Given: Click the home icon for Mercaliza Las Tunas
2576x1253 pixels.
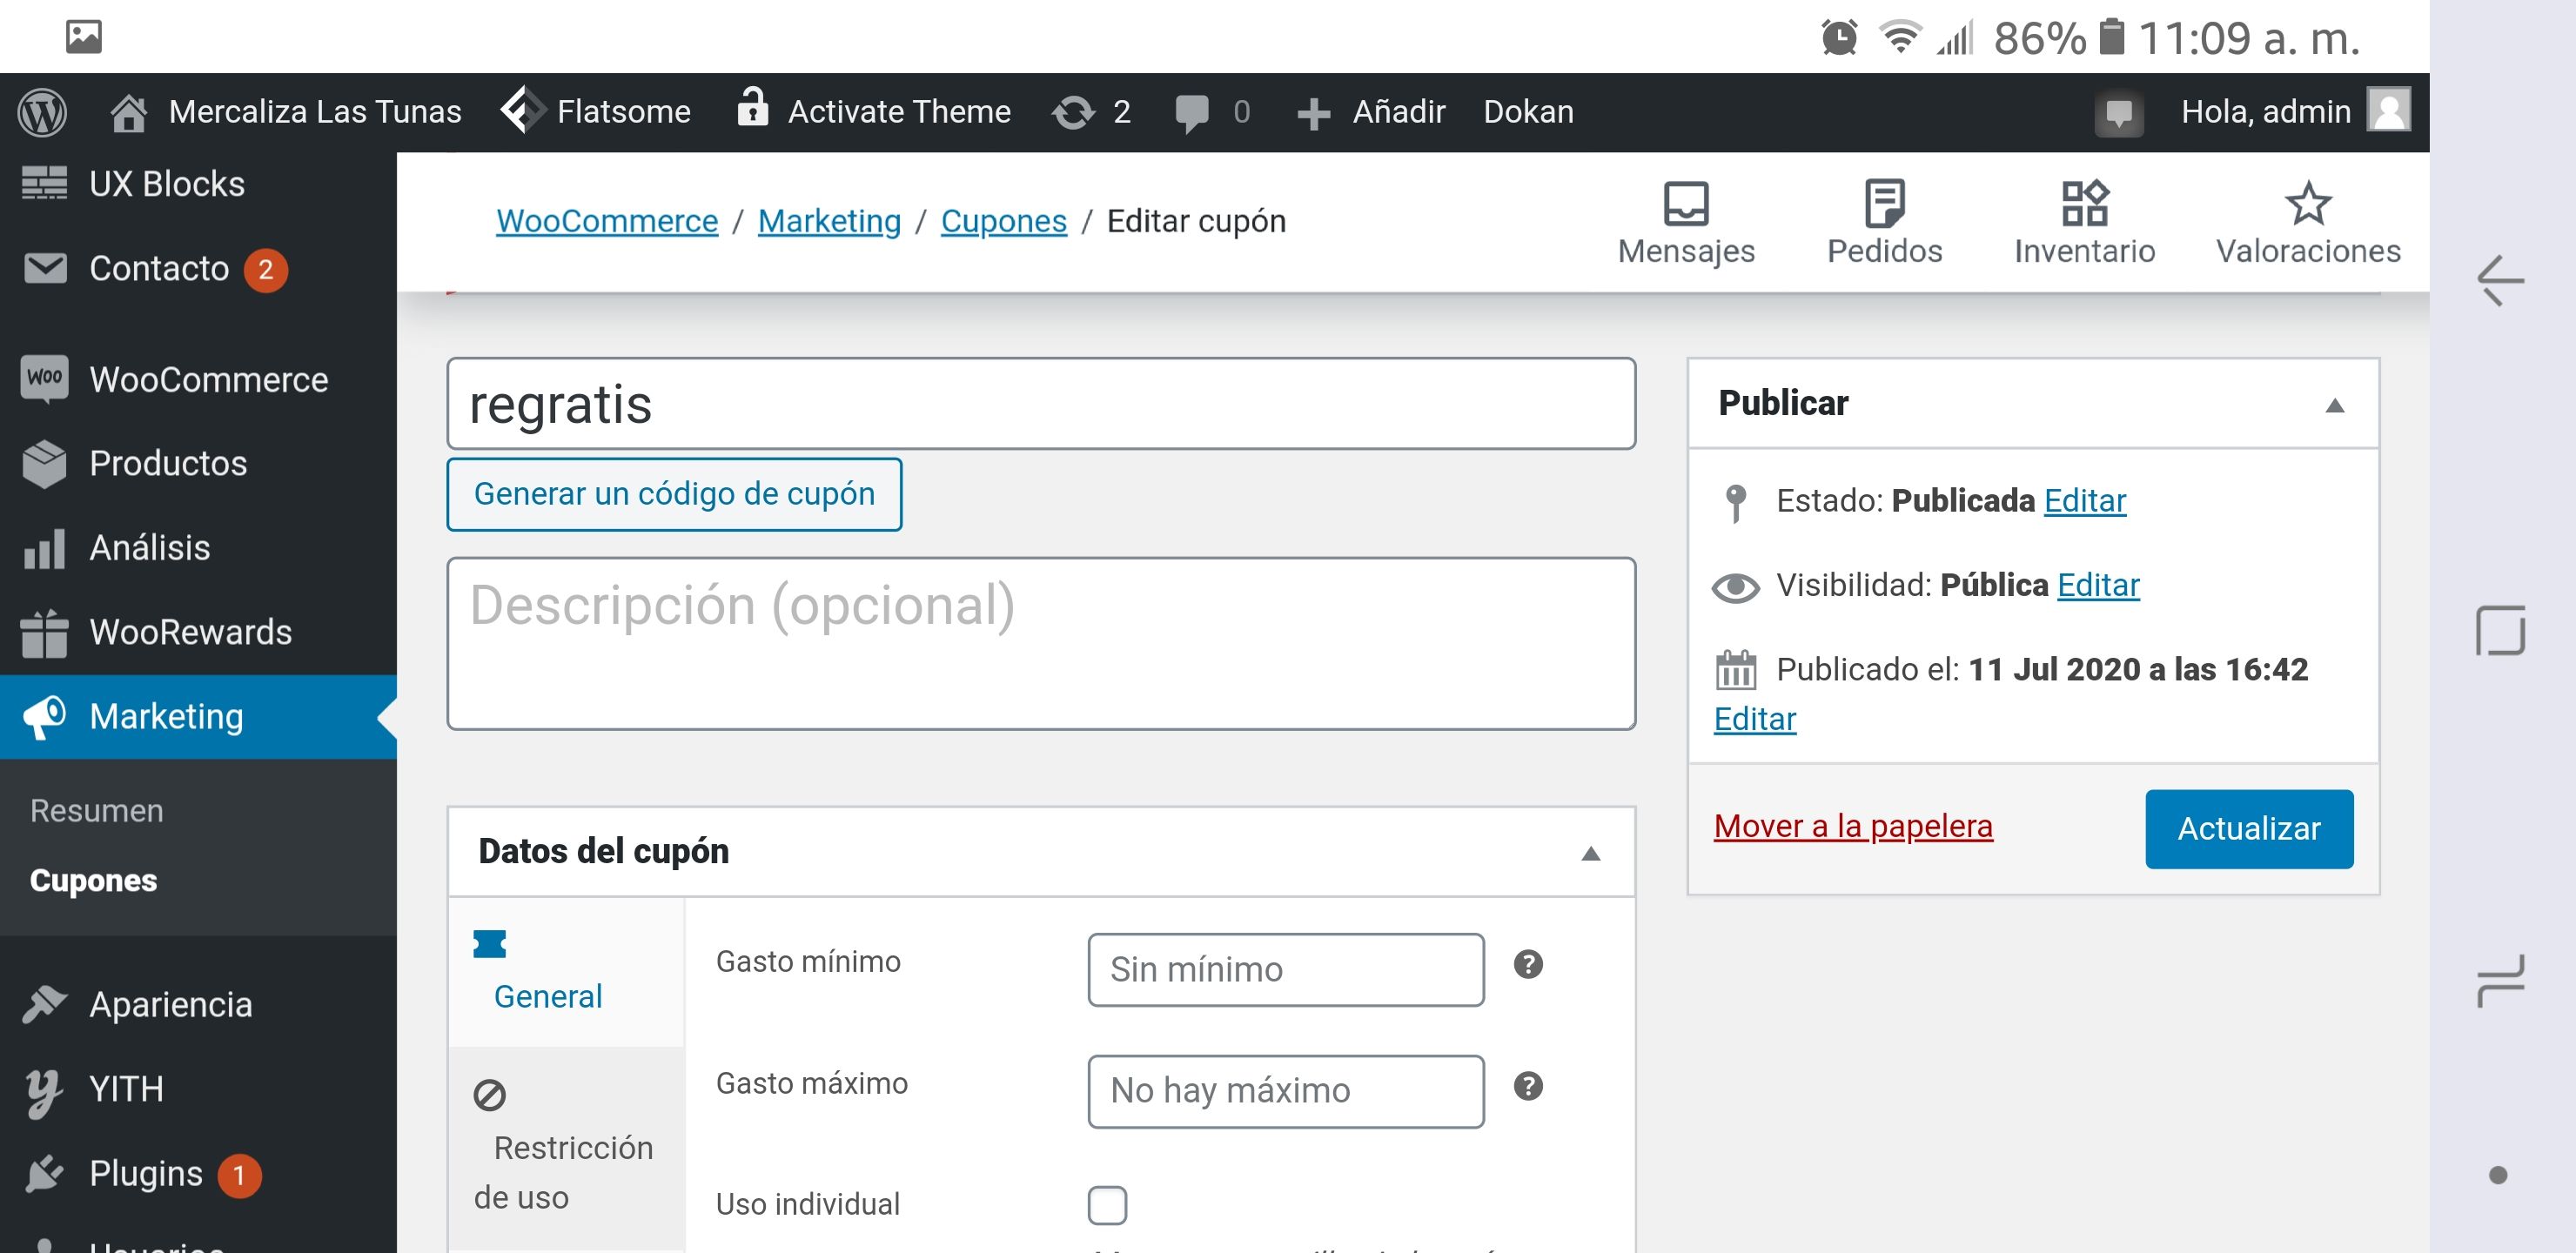Looking at the screenshot, I should (x=128, y=112).
